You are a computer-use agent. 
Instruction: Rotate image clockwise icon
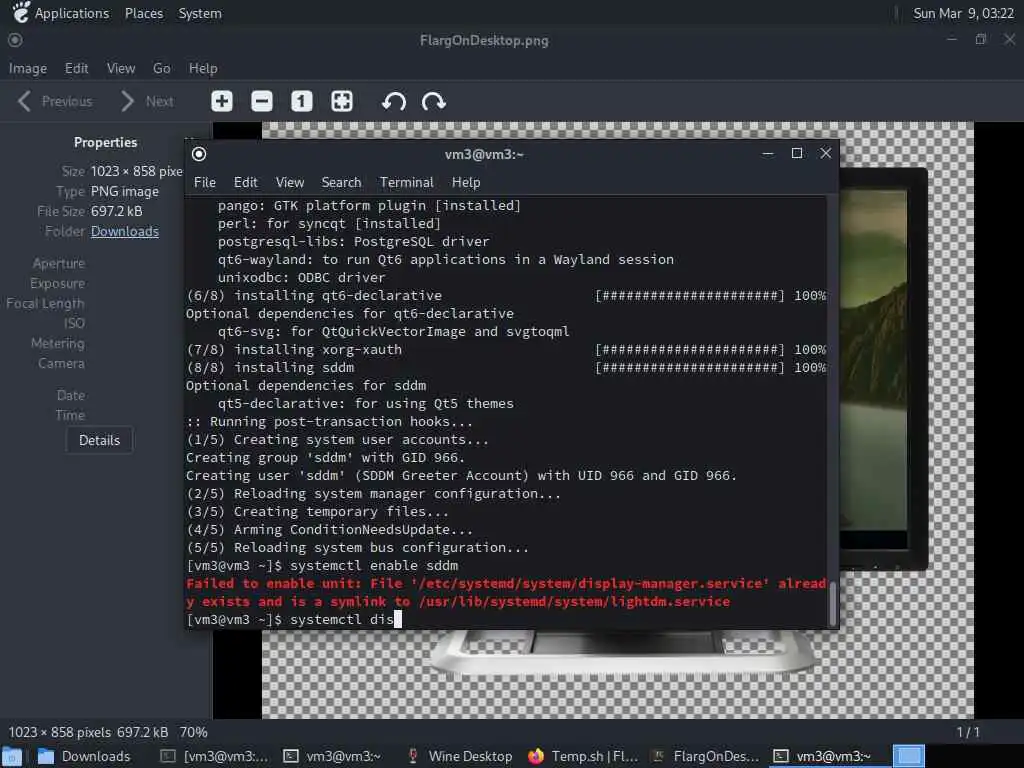point(434,101)
